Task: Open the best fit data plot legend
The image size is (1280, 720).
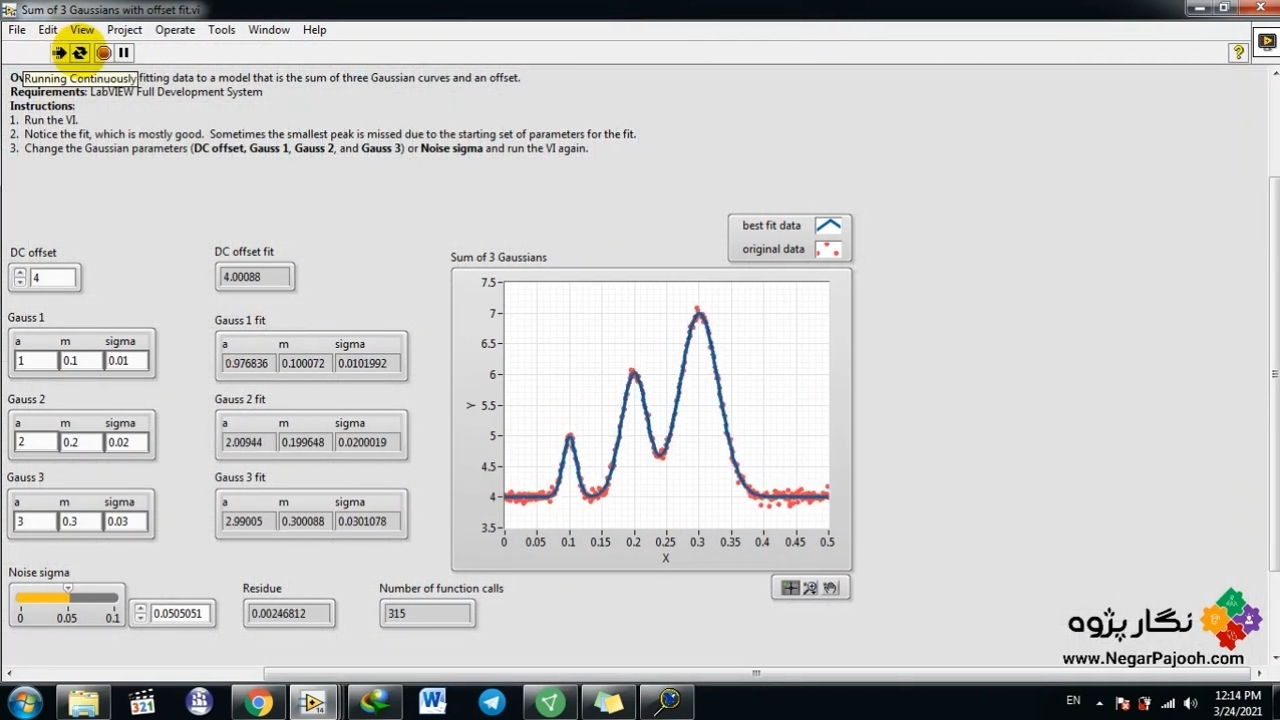Action: 828,226
